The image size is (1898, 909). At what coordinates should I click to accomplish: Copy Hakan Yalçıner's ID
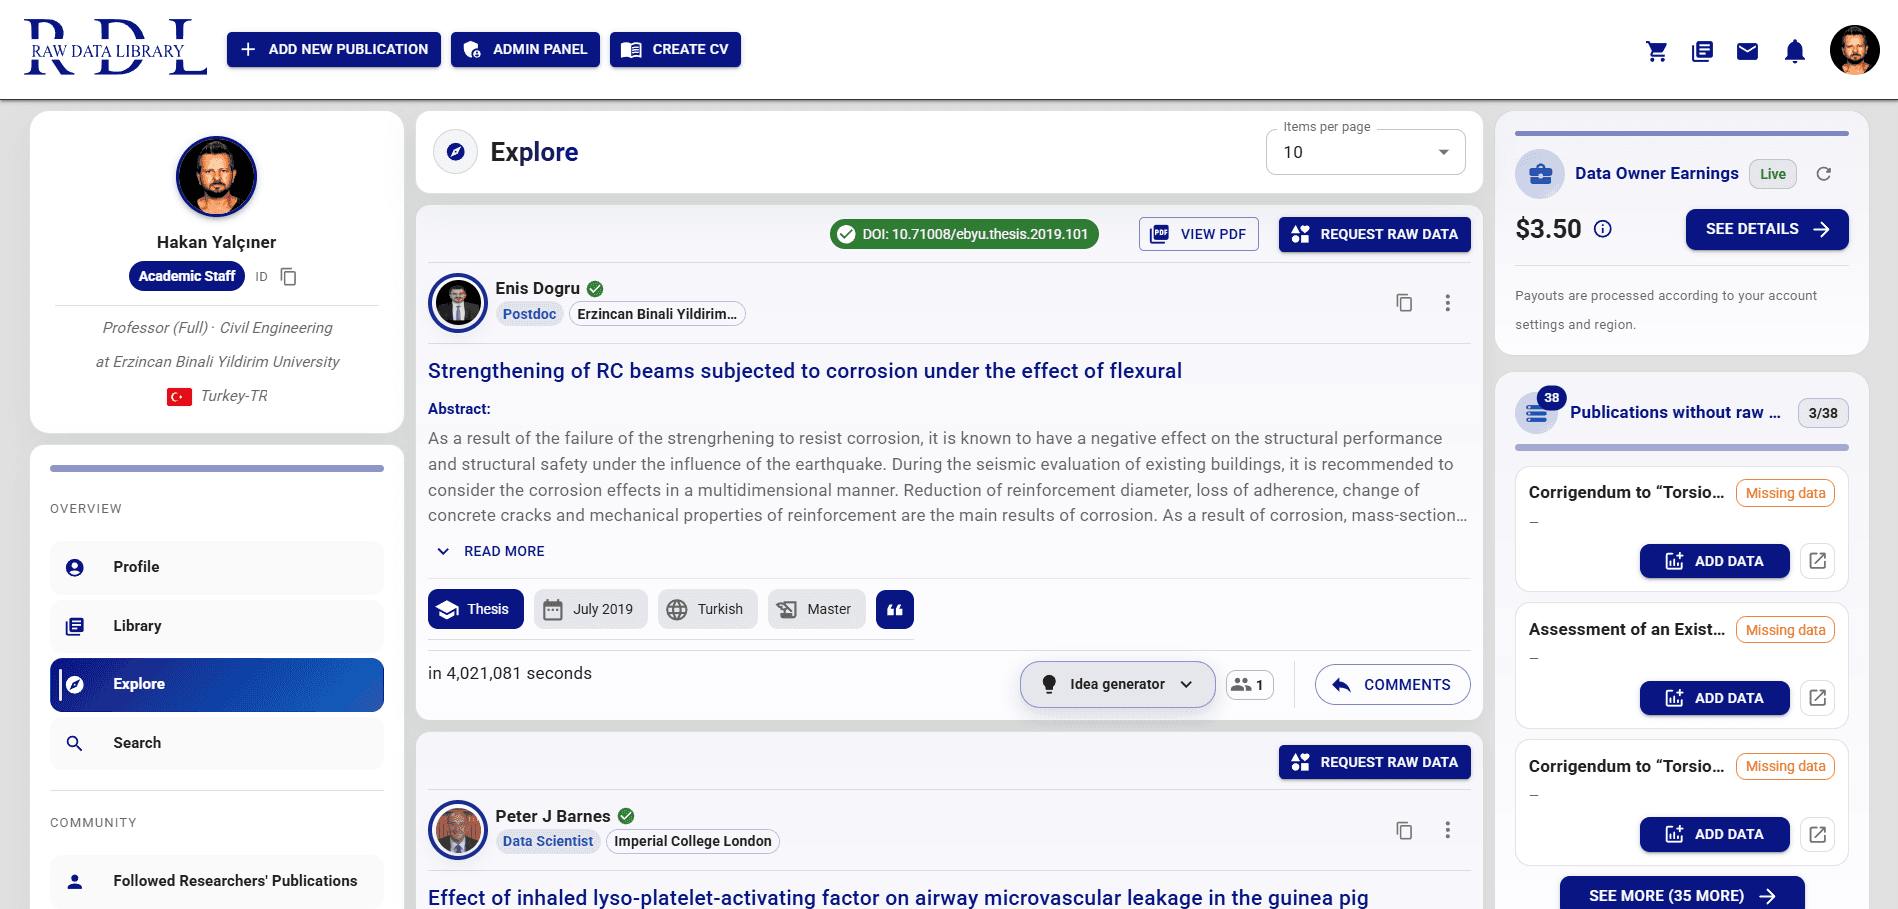288,276
